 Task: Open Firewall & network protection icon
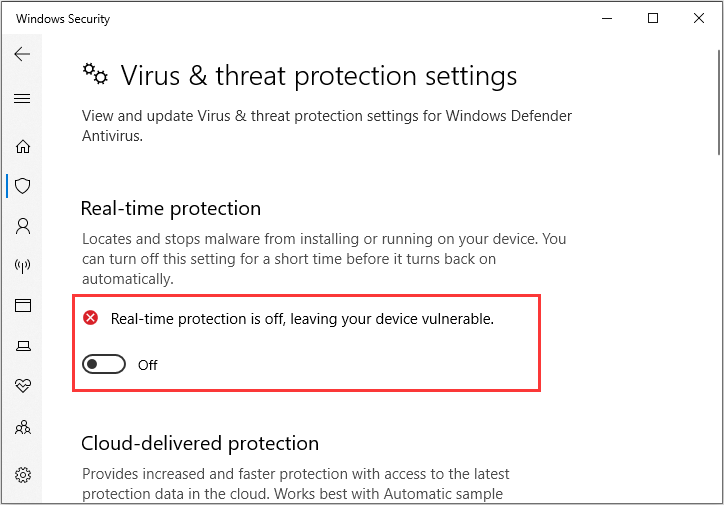click(x=23, y=266)
